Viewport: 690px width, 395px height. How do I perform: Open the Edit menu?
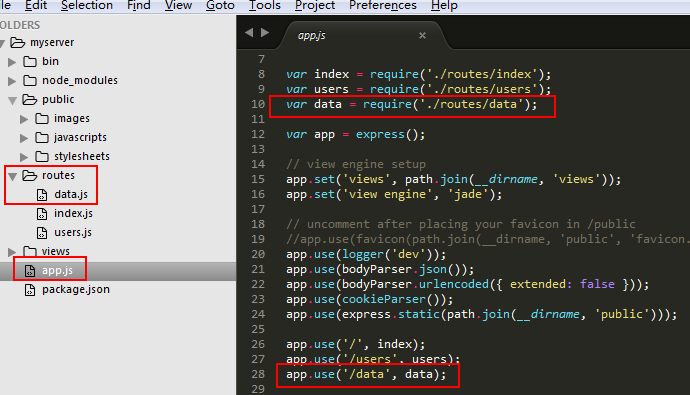tap(36, 5)
